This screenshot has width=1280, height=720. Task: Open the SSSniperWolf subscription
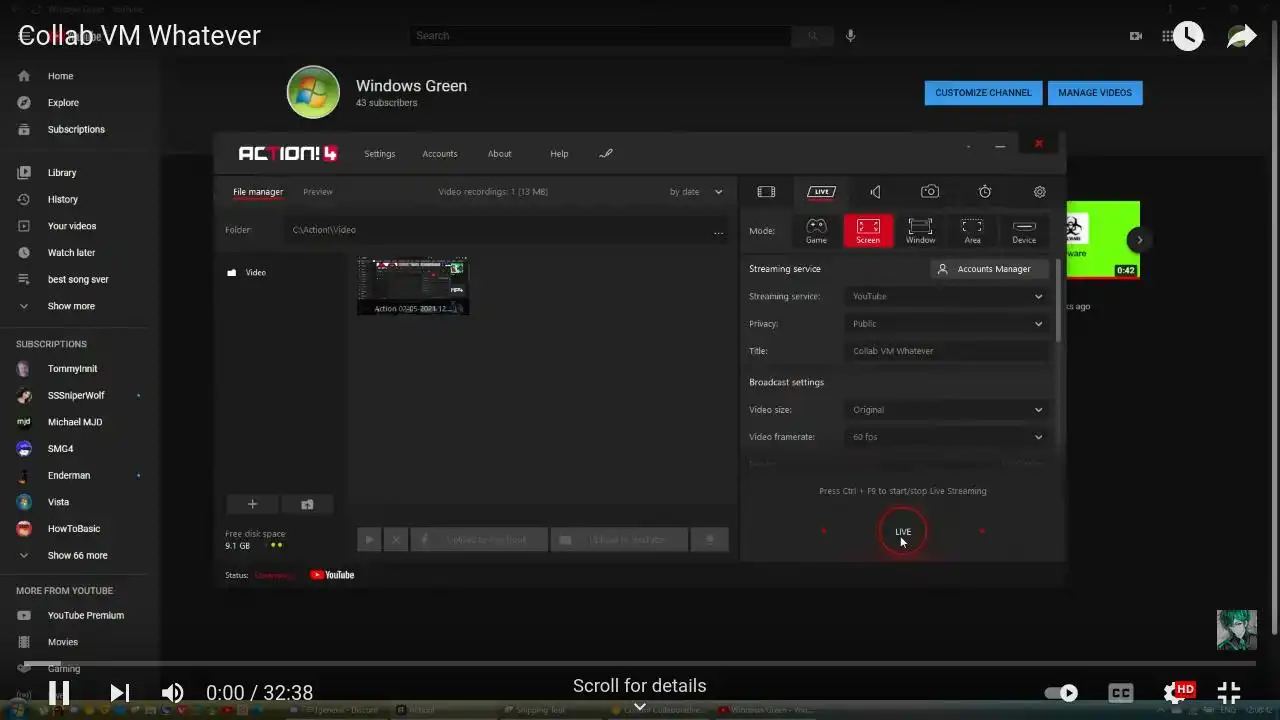click(x=74, y=396)
